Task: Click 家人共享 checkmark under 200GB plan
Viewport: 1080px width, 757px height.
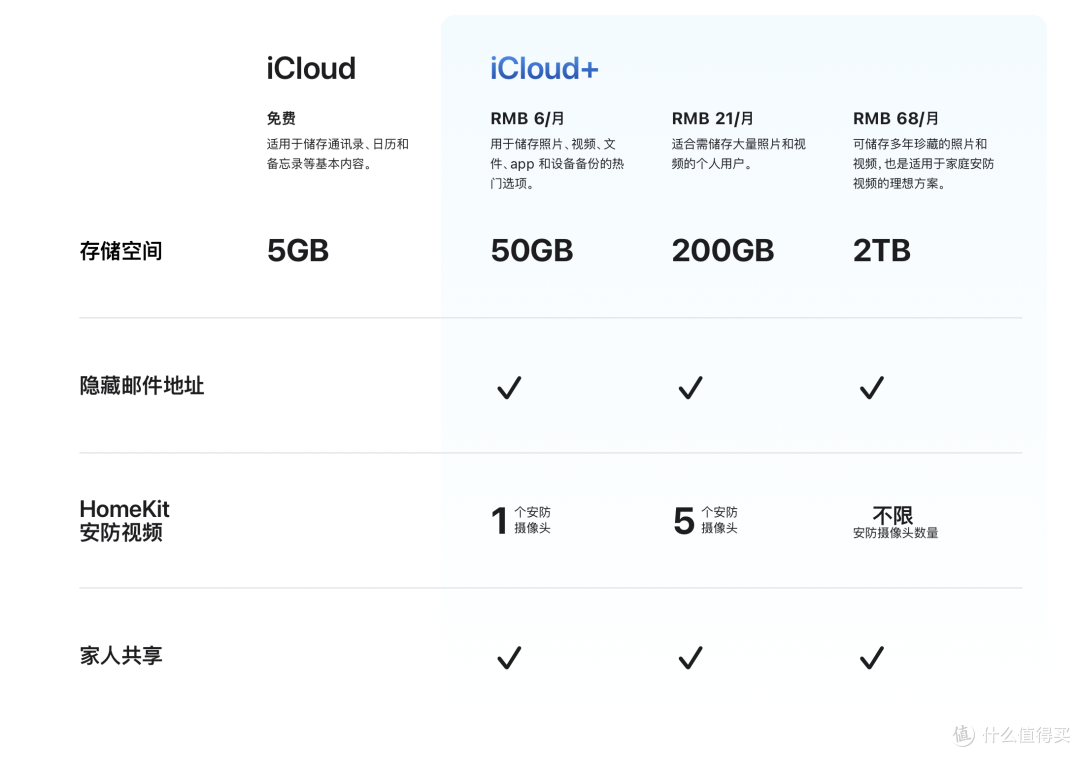Action: [x=690, y=657]
